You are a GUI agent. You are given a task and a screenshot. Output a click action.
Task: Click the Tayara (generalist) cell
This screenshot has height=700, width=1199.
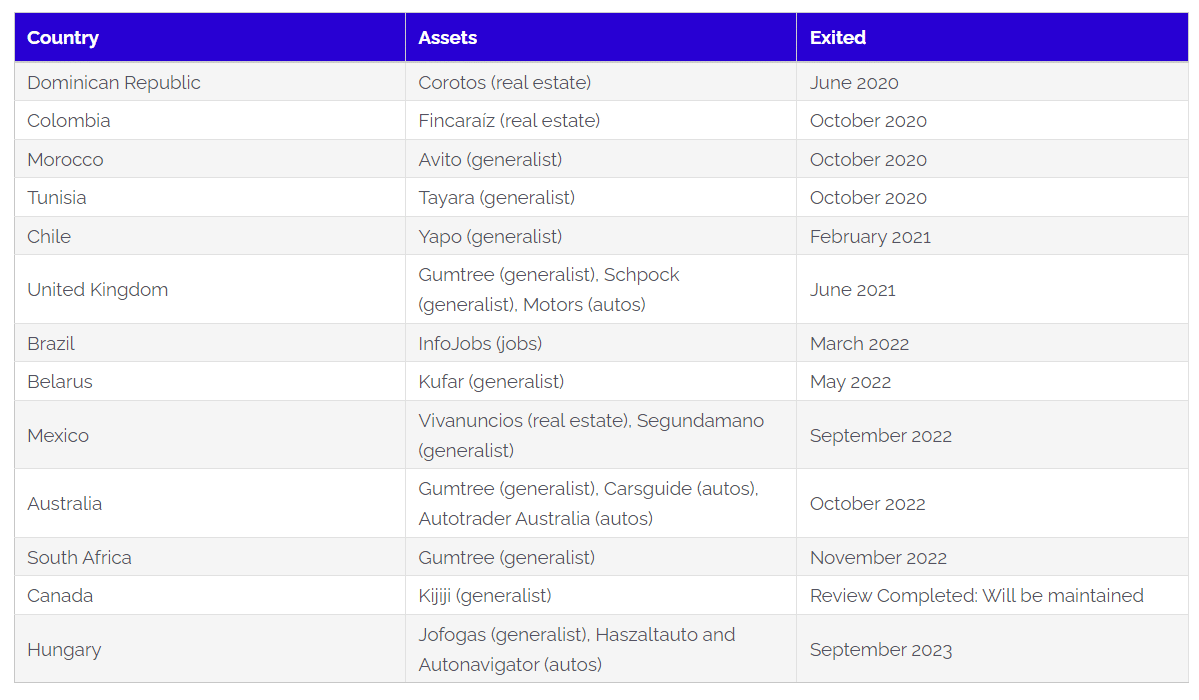601,197
